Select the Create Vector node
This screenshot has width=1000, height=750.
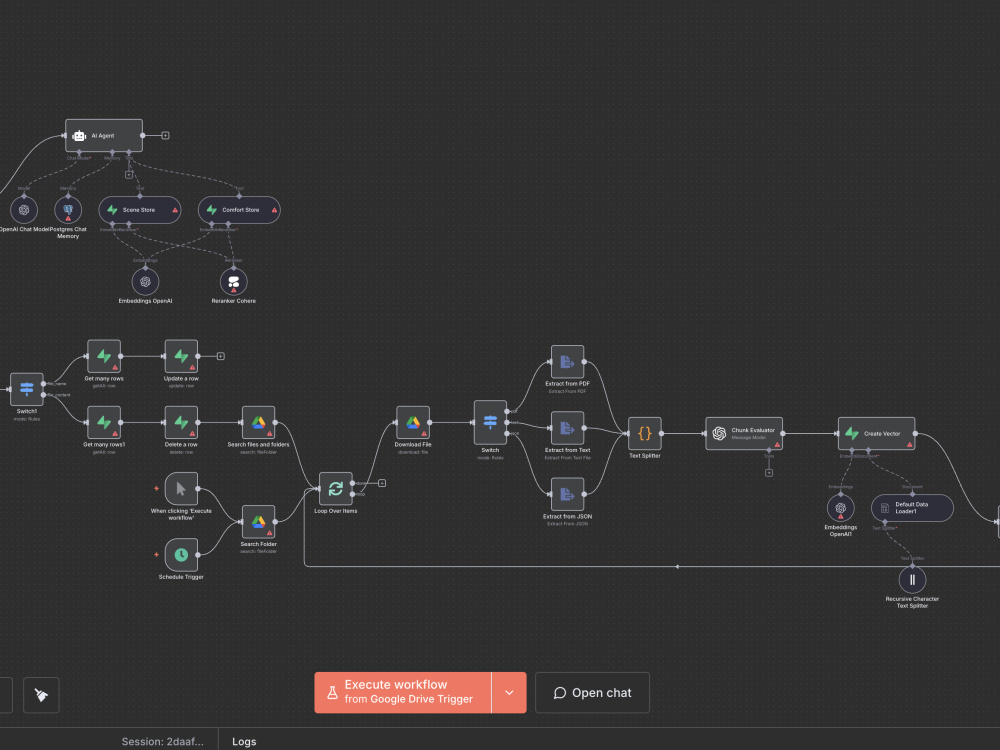(877, 434)
